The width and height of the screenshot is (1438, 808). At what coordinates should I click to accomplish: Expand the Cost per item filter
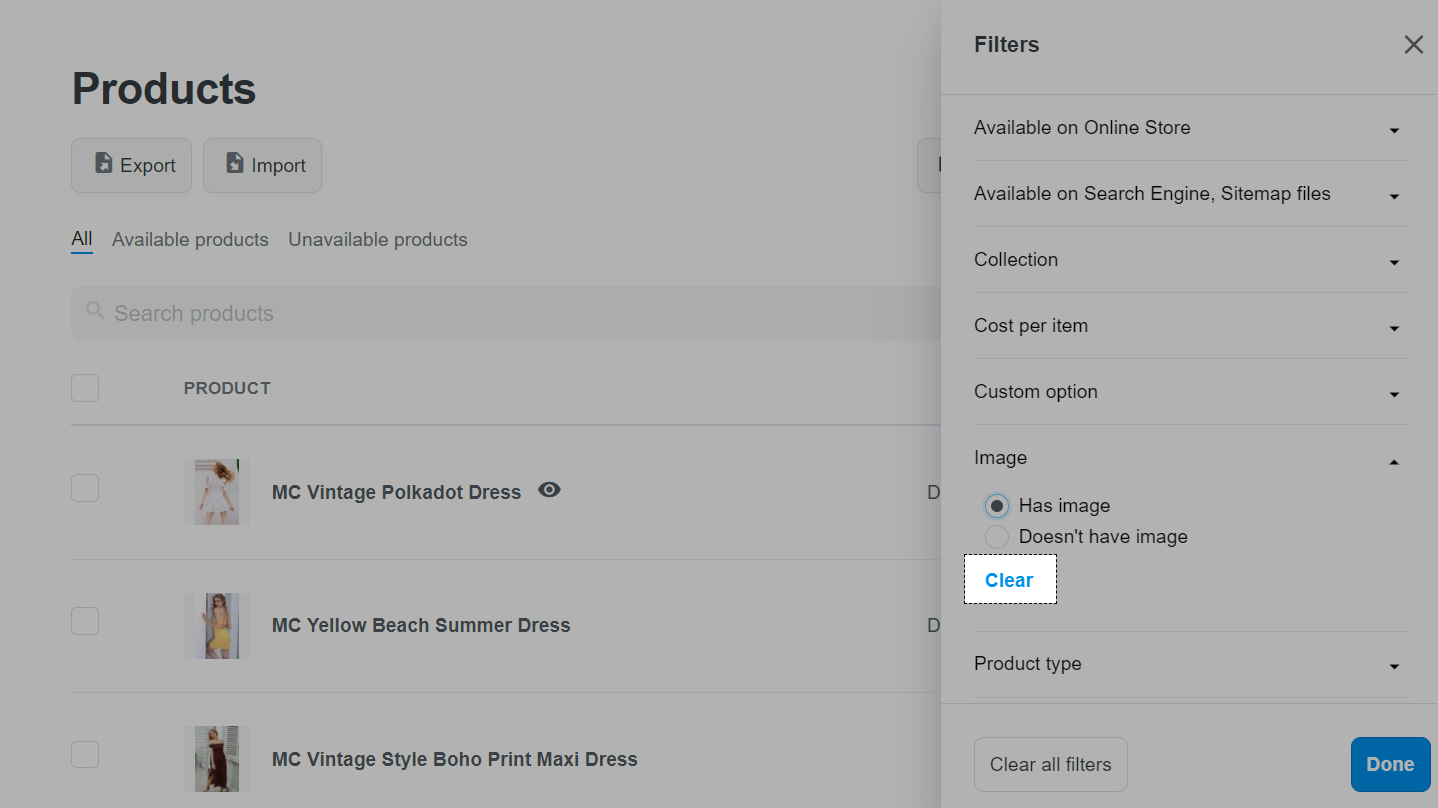[1192, 326]
